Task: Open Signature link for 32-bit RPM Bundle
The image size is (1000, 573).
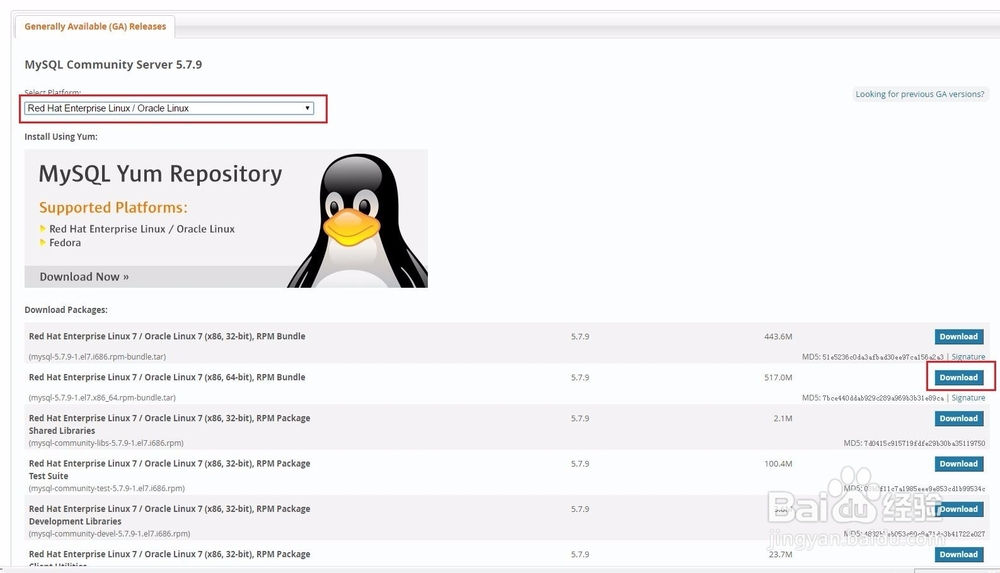Action: tap(968, 357)
